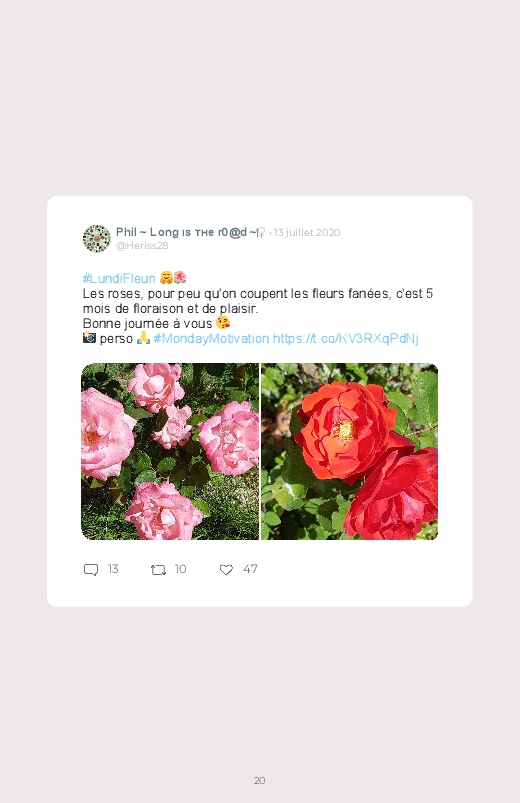
Task: View the red roses photo
Action: coord(349,451)
